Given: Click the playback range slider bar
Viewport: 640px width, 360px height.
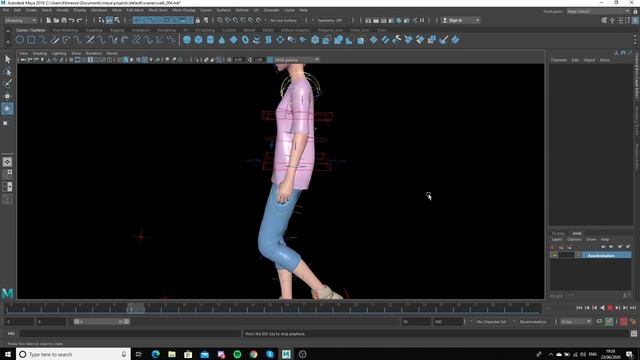Looking at the screenshot, I should tap(102, 322).
